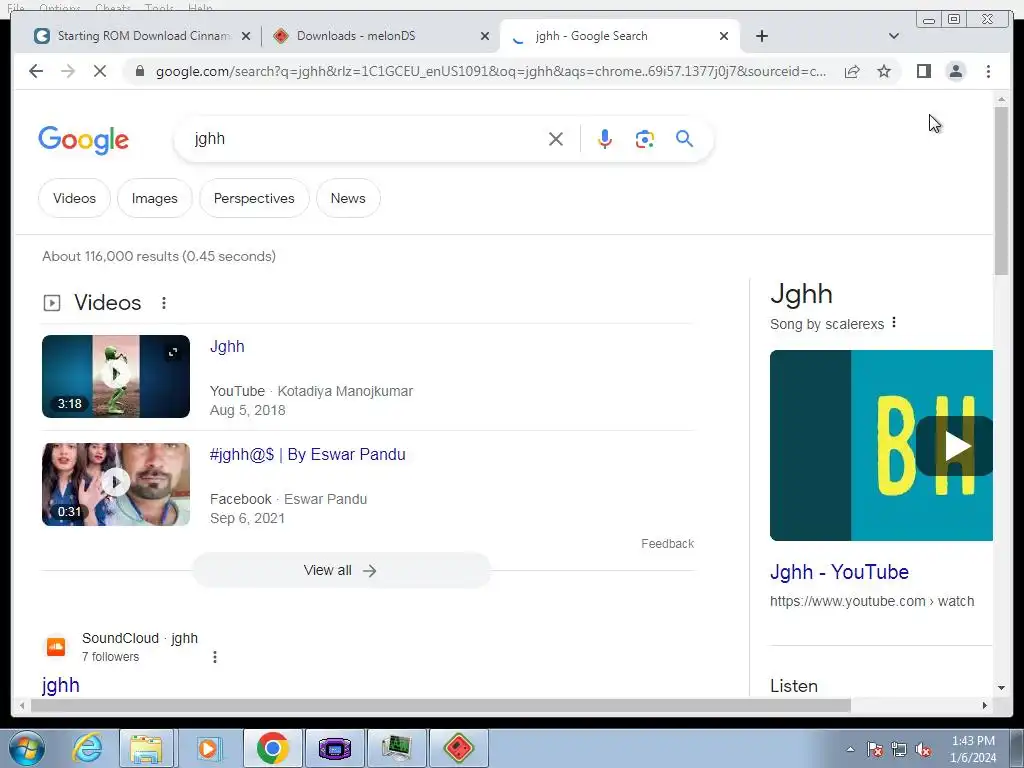
Task: Search by image with Lens
Action: [645, 139]
